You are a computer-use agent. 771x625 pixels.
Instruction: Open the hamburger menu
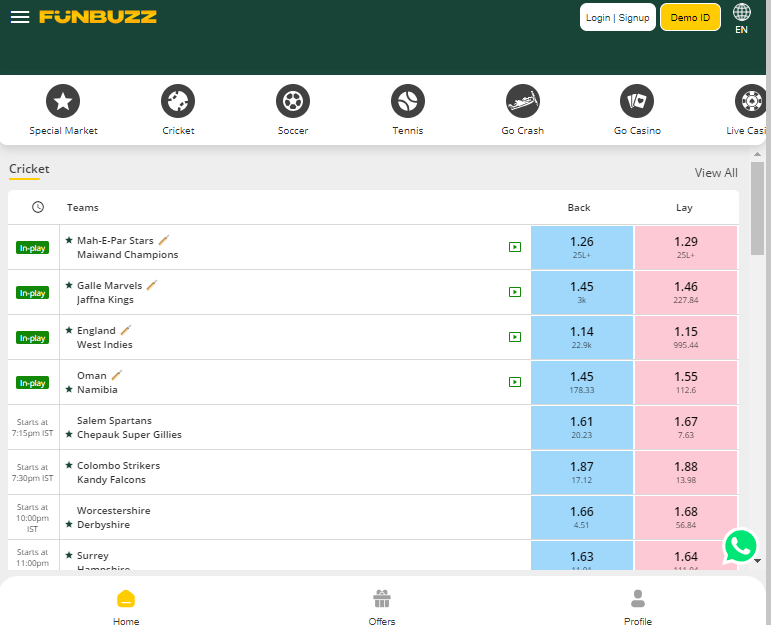click(x=20, y=17)
